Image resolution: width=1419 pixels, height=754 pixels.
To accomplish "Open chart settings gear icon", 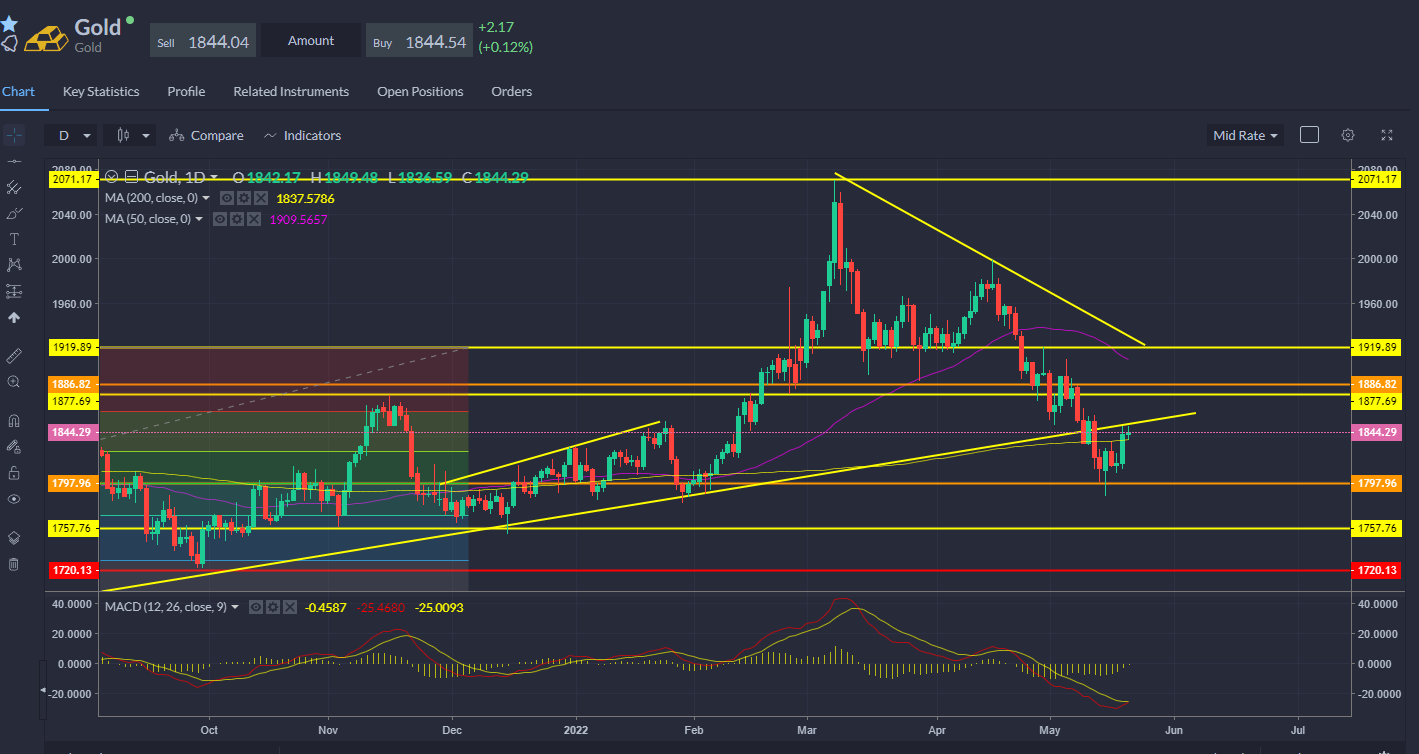I will pyautogui.click(x=1348, y=135).
